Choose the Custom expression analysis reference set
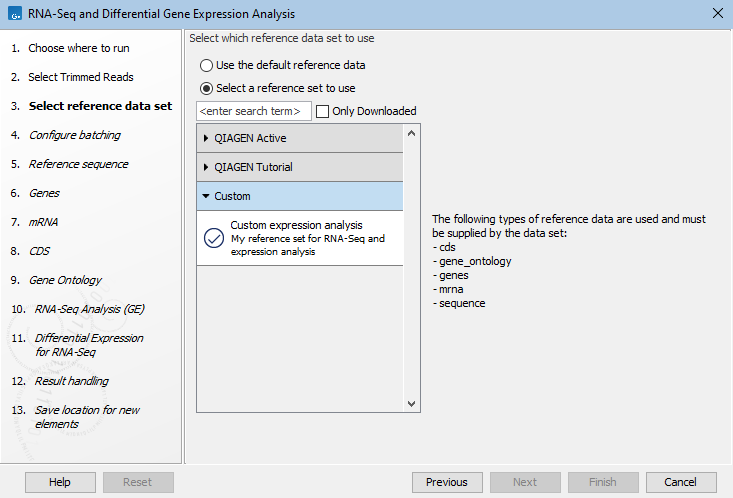 [300, 238]
